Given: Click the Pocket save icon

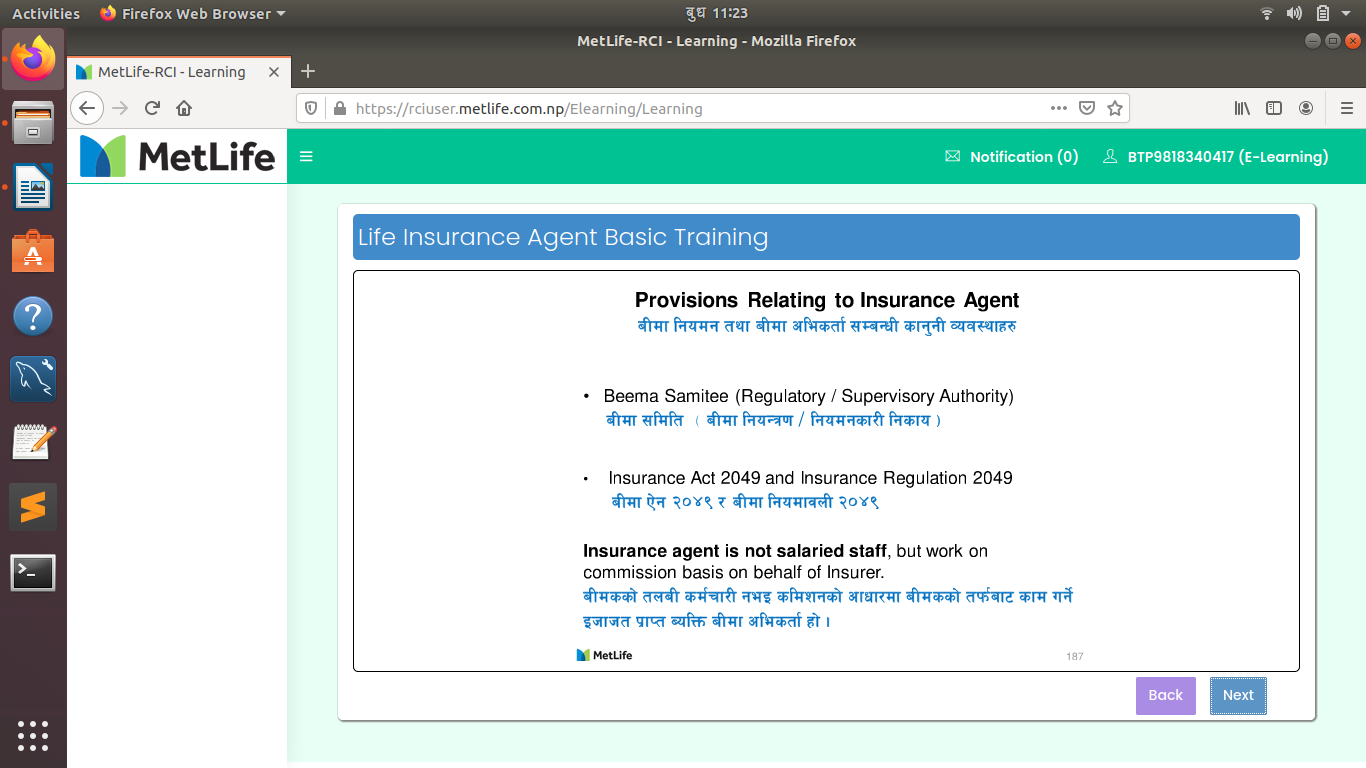Looking at the screenshot, I should click(1087, 108).
